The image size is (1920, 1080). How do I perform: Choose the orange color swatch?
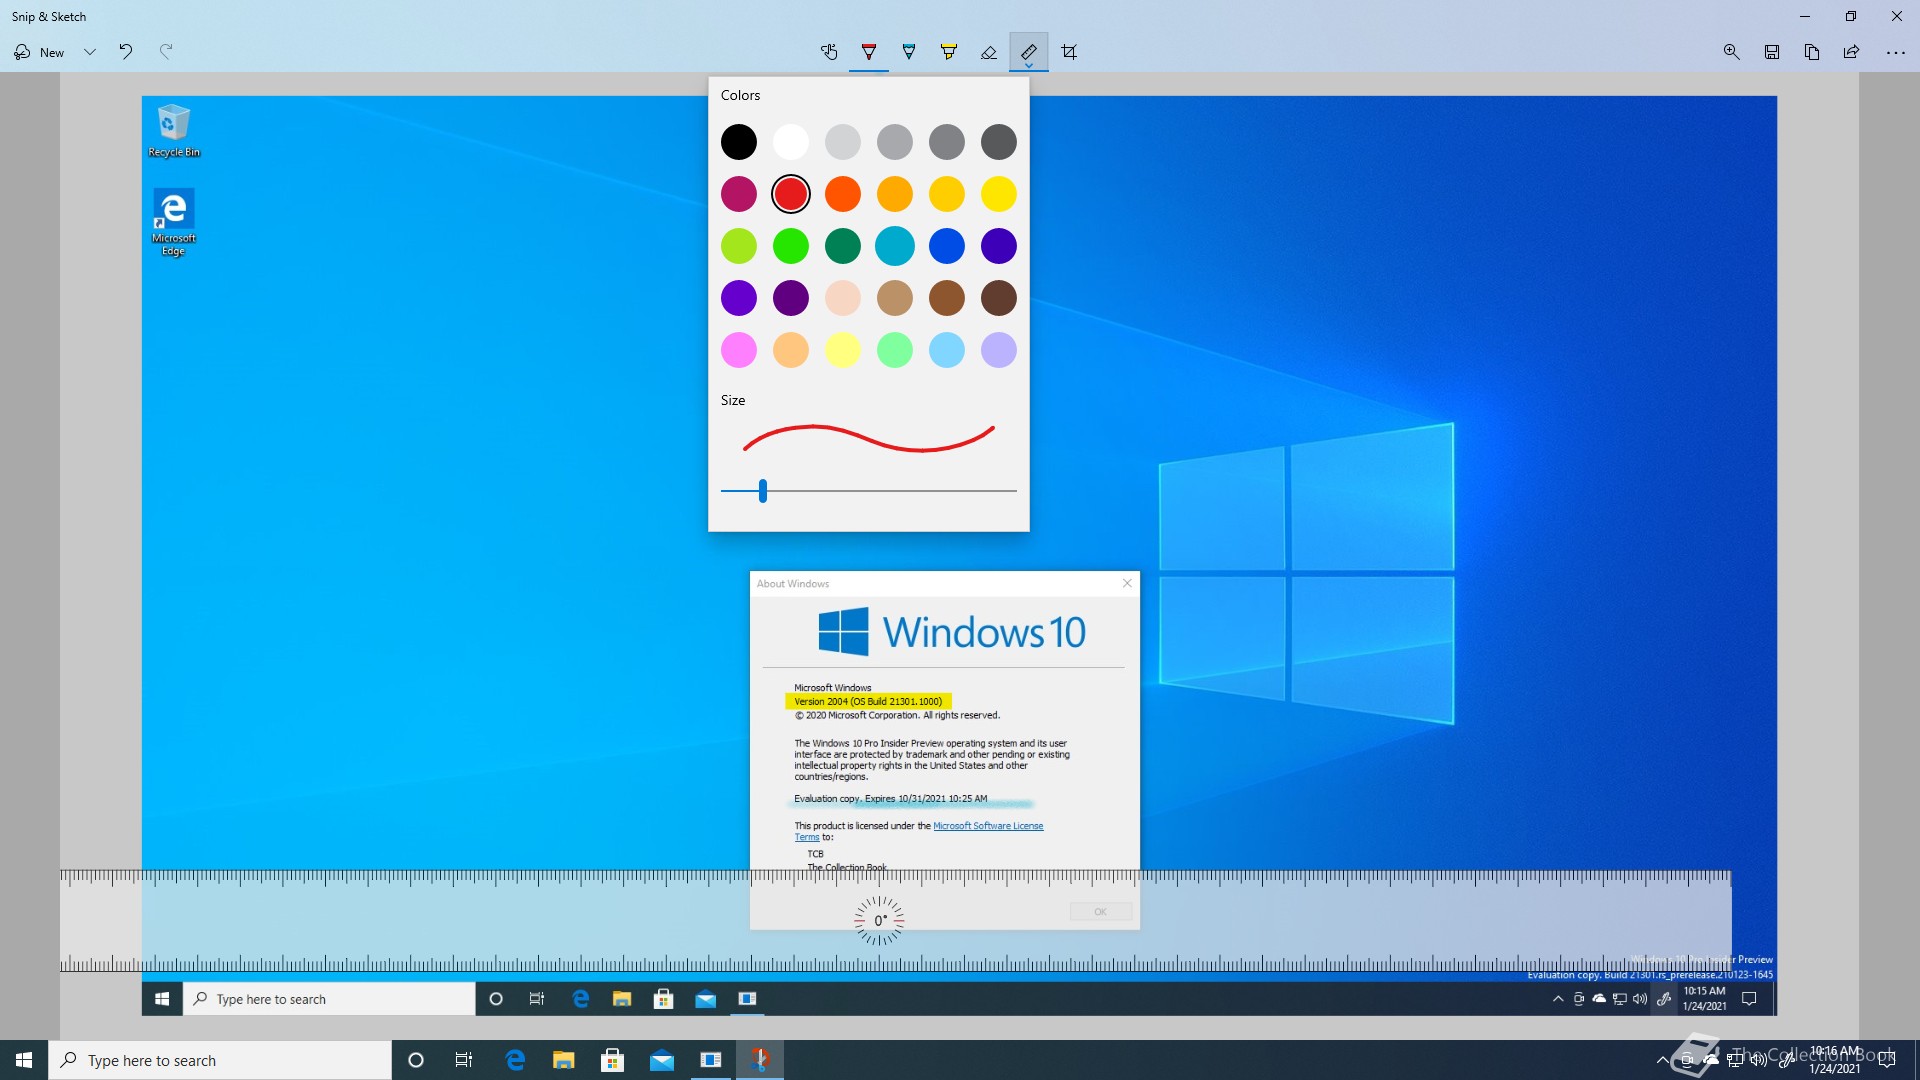[x=843, y=194]
